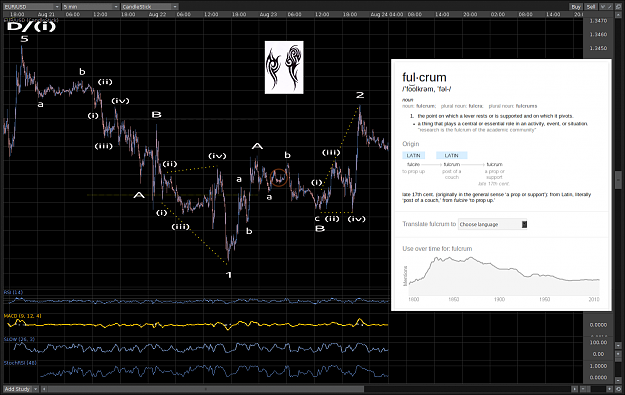625x395 pixels.
Task: Click the RSI (14) study label
Action: pos(13,293)
